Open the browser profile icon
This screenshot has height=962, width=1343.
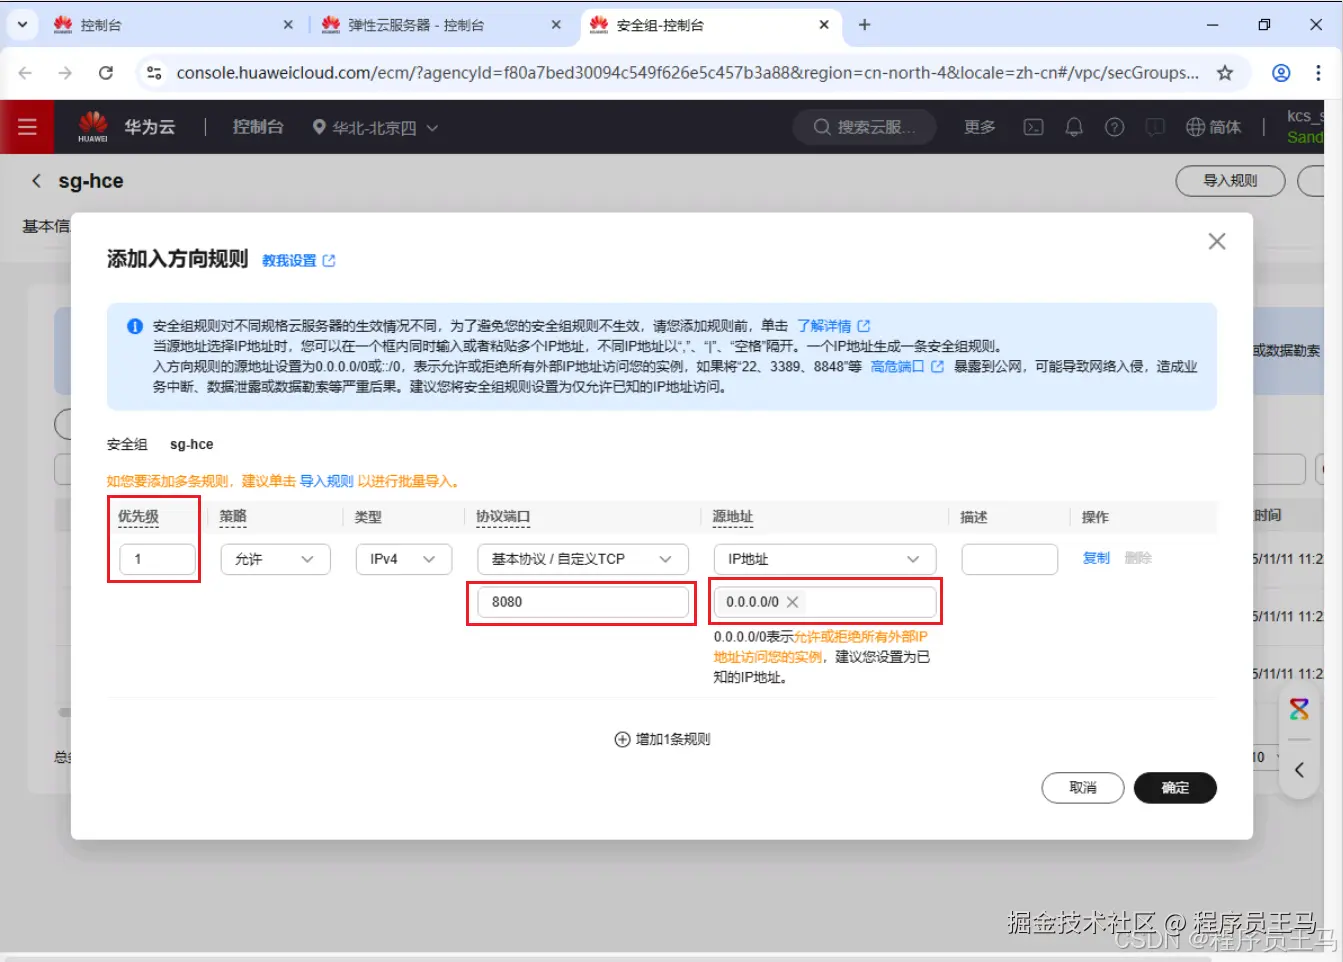tap(1281, 73)
